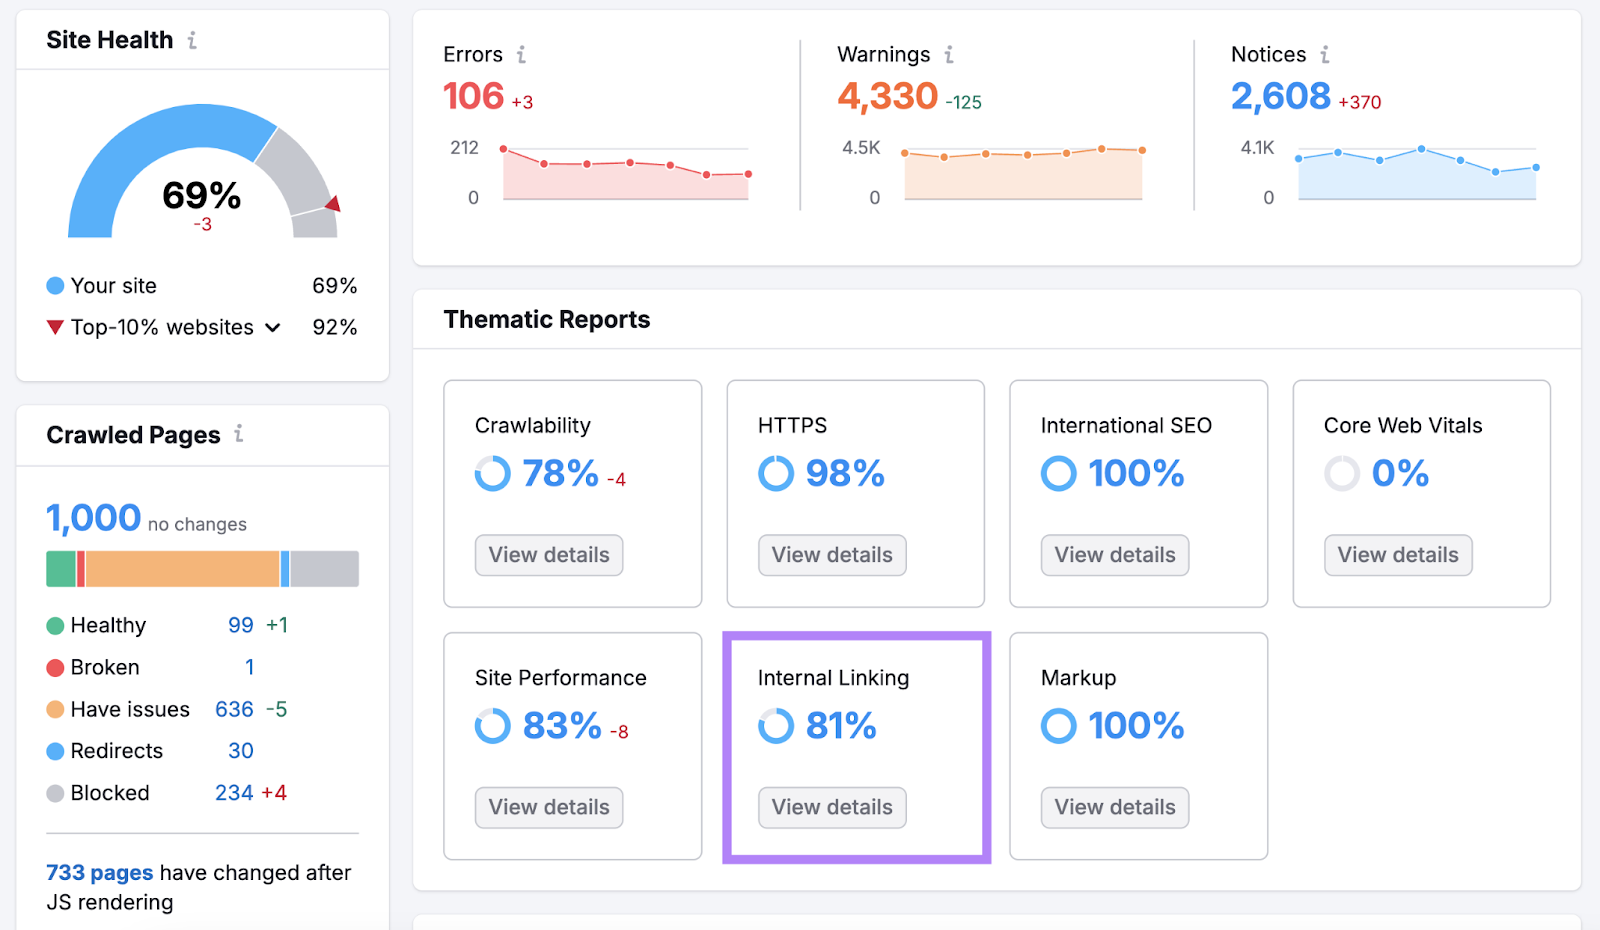This screenshot has height=930, width=1600.
Task: Click the Notices info icon
Action: 1325,54
